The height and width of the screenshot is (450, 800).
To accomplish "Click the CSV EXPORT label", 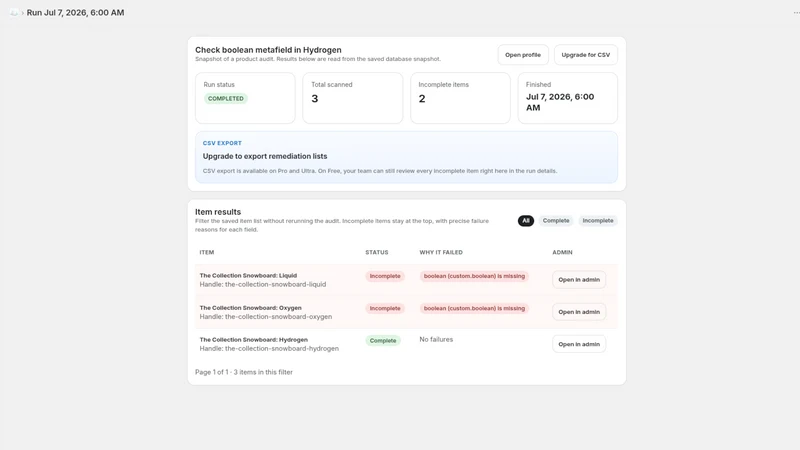I will [x=222, y=143].
